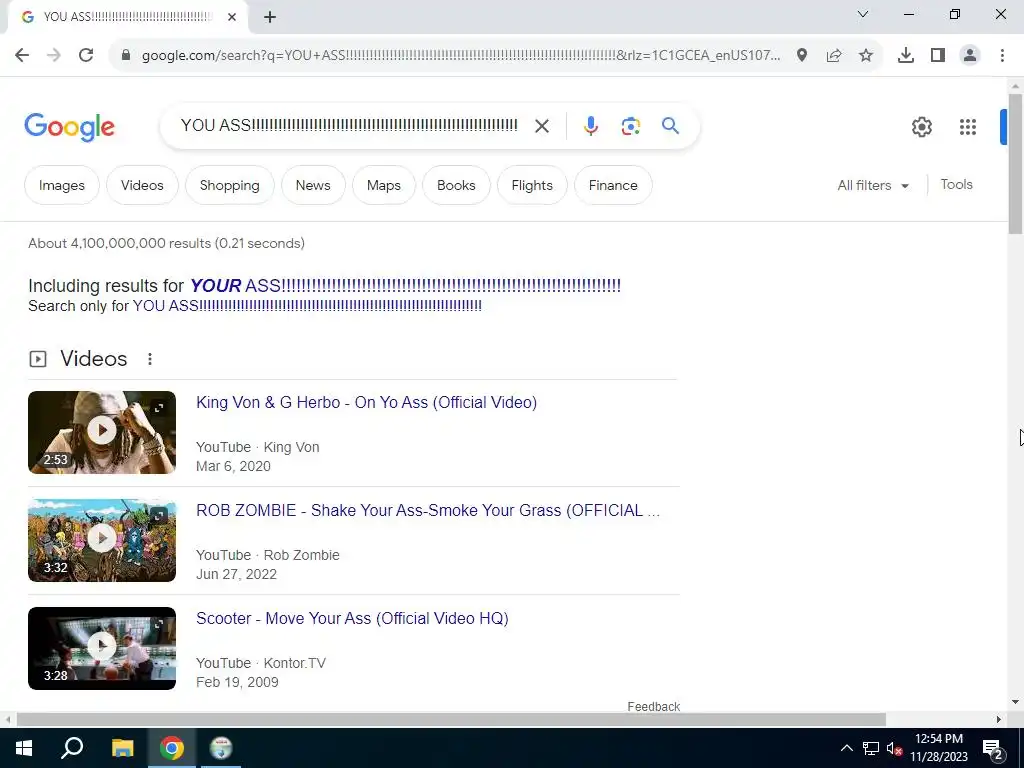Open Videos section three-dot options

click(x=150, y=359)
